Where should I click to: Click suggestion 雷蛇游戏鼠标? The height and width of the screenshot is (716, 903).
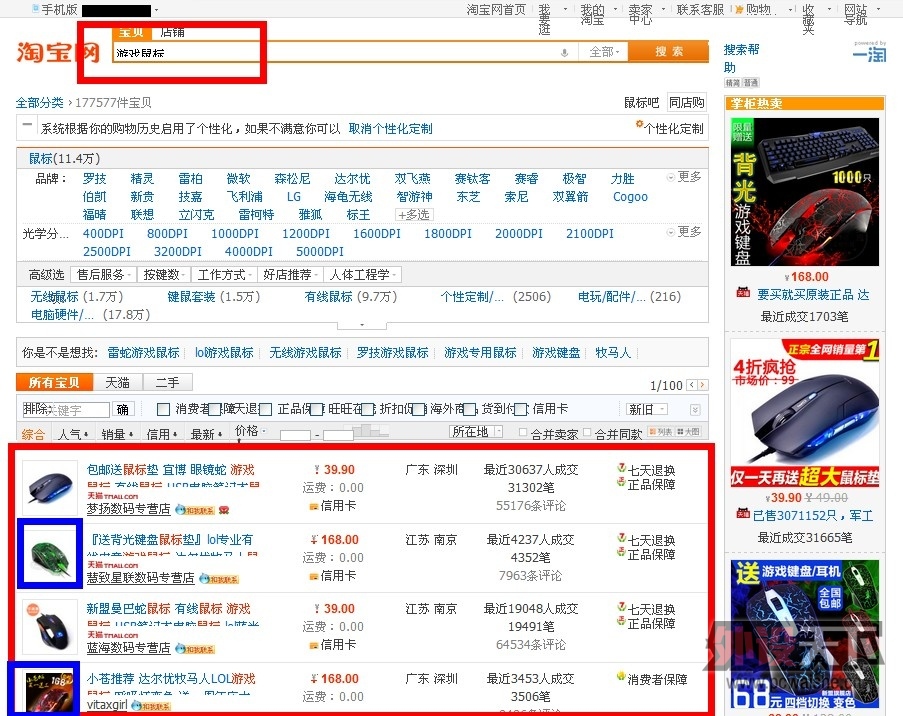coord(143,353)
